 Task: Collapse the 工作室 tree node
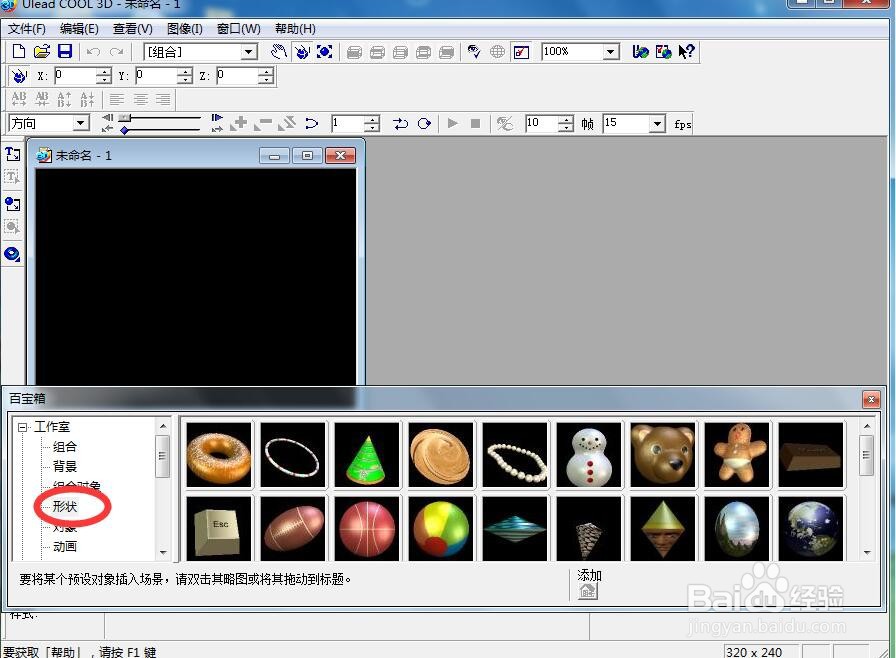(x=22, y=427)
